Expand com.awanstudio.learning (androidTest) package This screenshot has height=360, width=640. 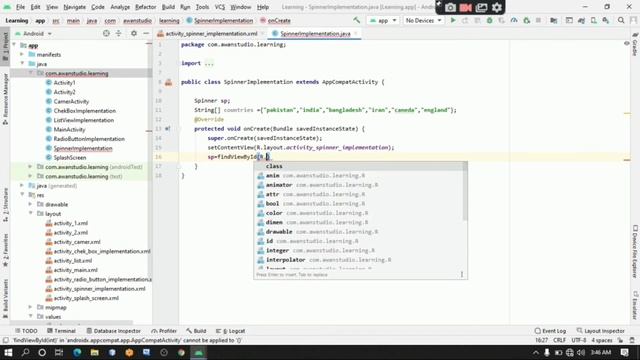[x=31, y=167]
